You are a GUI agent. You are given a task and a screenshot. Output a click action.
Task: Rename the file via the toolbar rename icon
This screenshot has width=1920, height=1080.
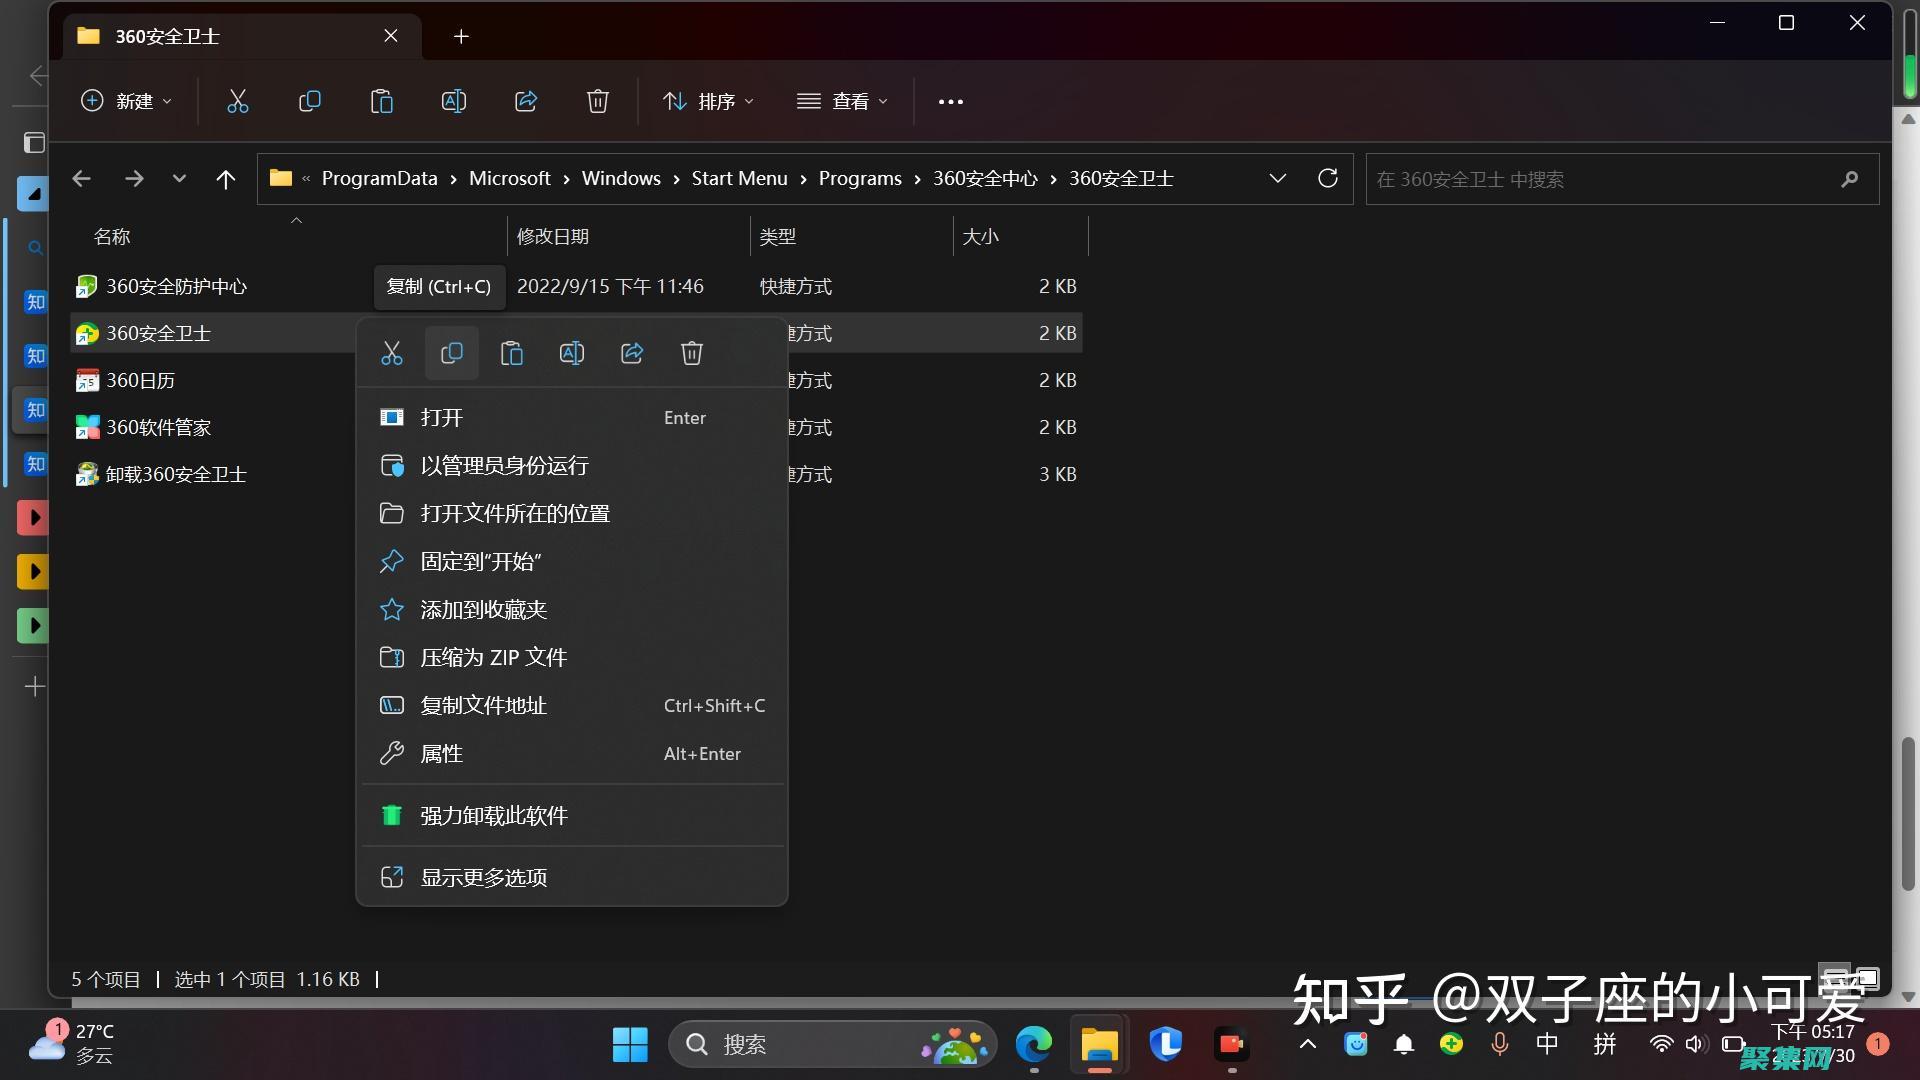(x=454, y=101)
